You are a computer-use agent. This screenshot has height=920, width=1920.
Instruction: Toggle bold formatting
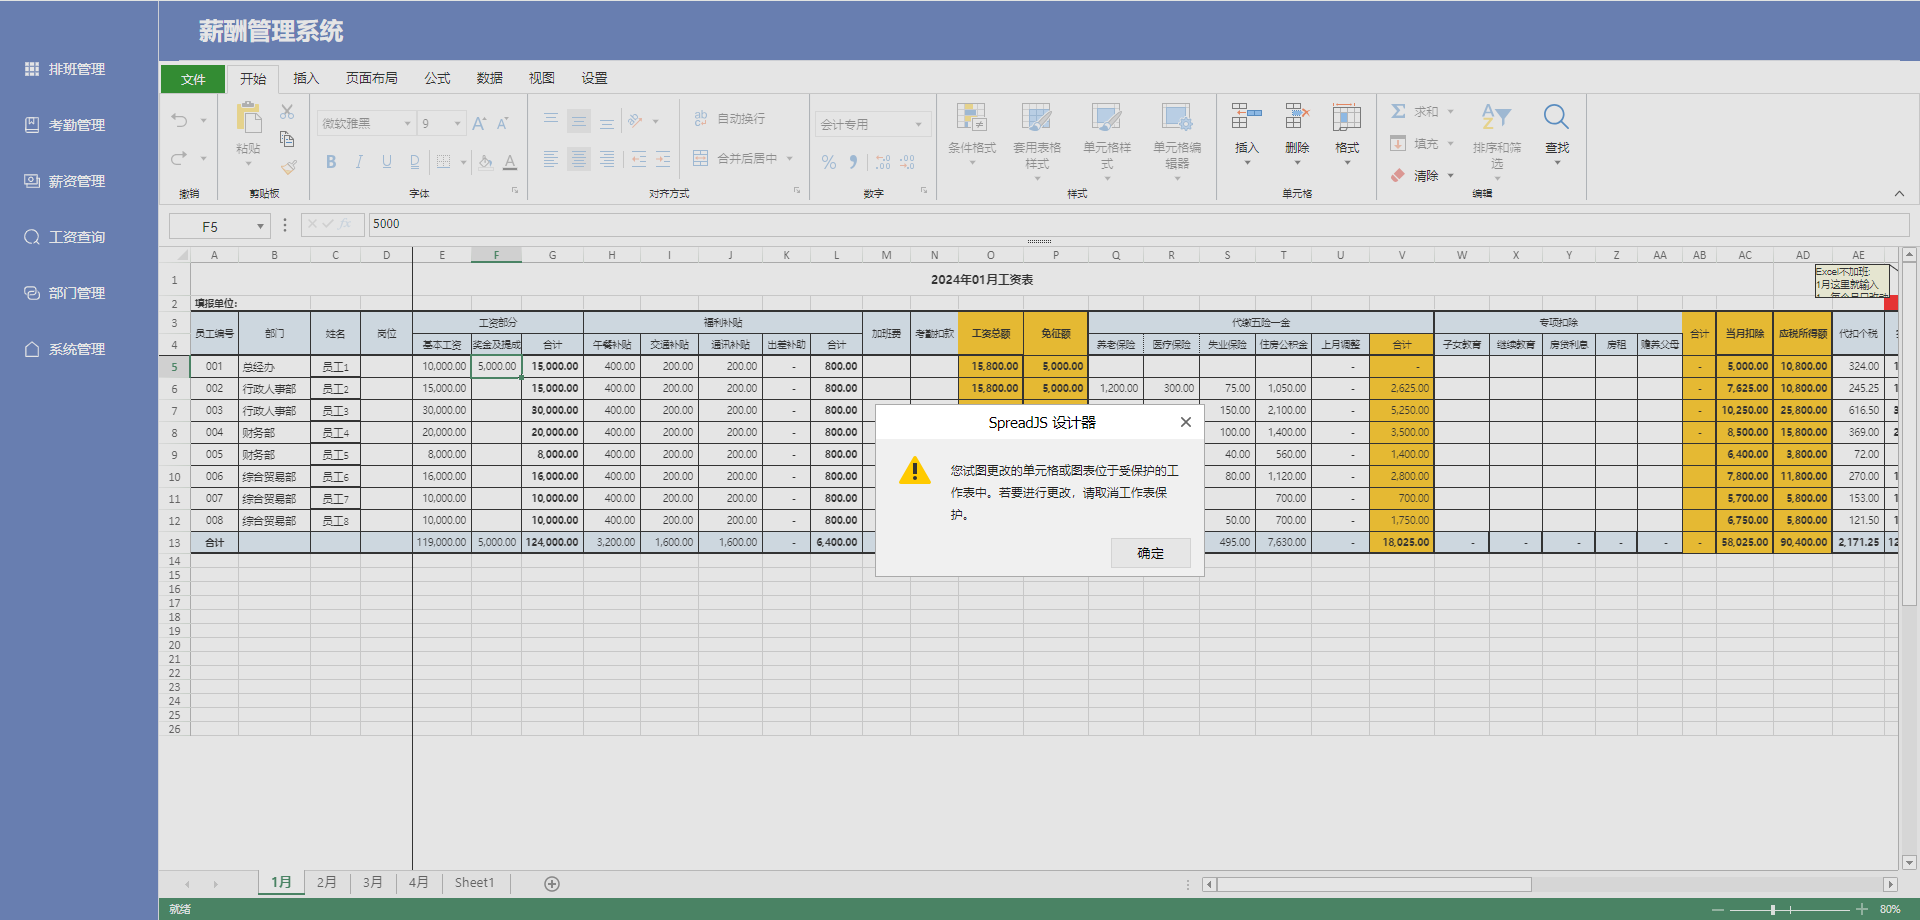point(331,161)
